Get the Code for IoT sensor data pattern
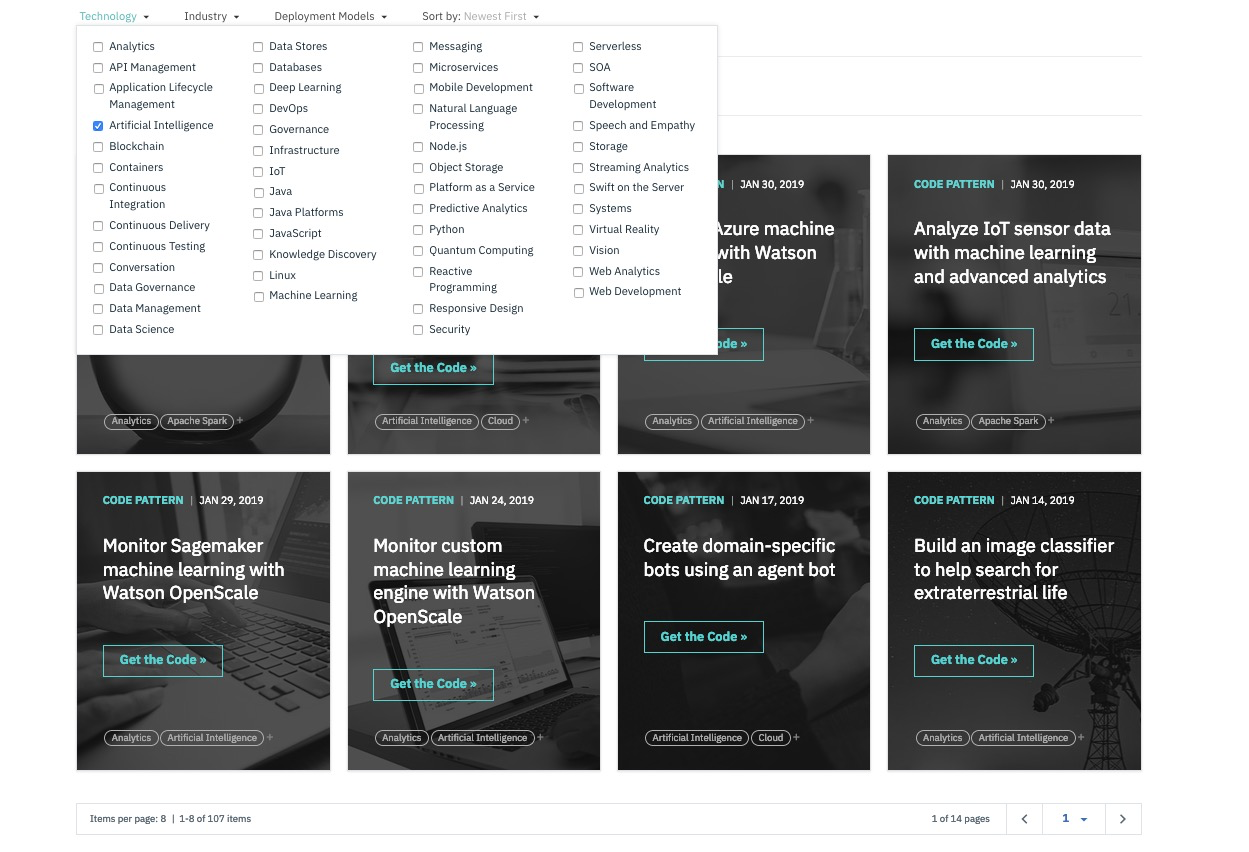 [x=974, y=344]
